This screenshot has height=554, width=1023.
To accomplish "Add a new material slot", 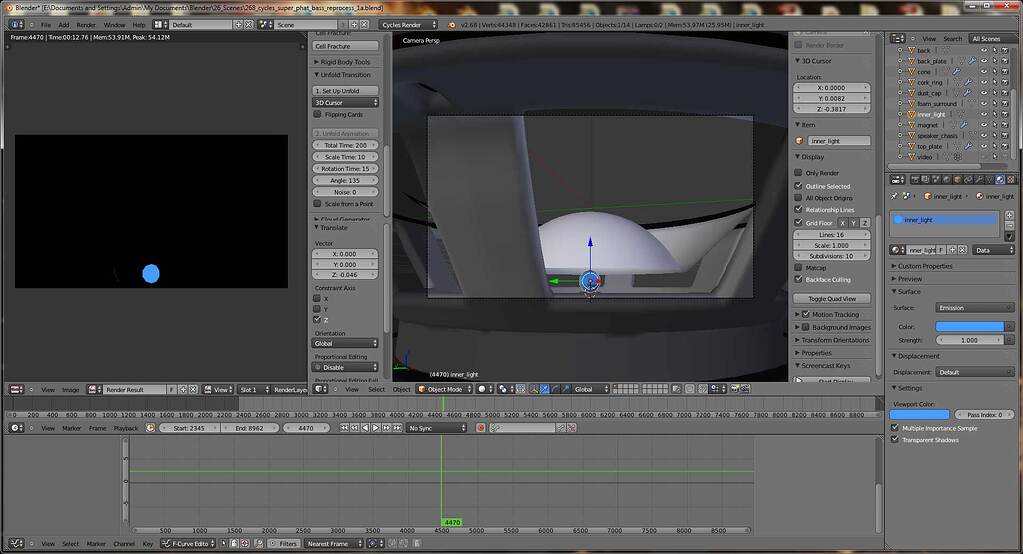I will (x=1009, y=215).
